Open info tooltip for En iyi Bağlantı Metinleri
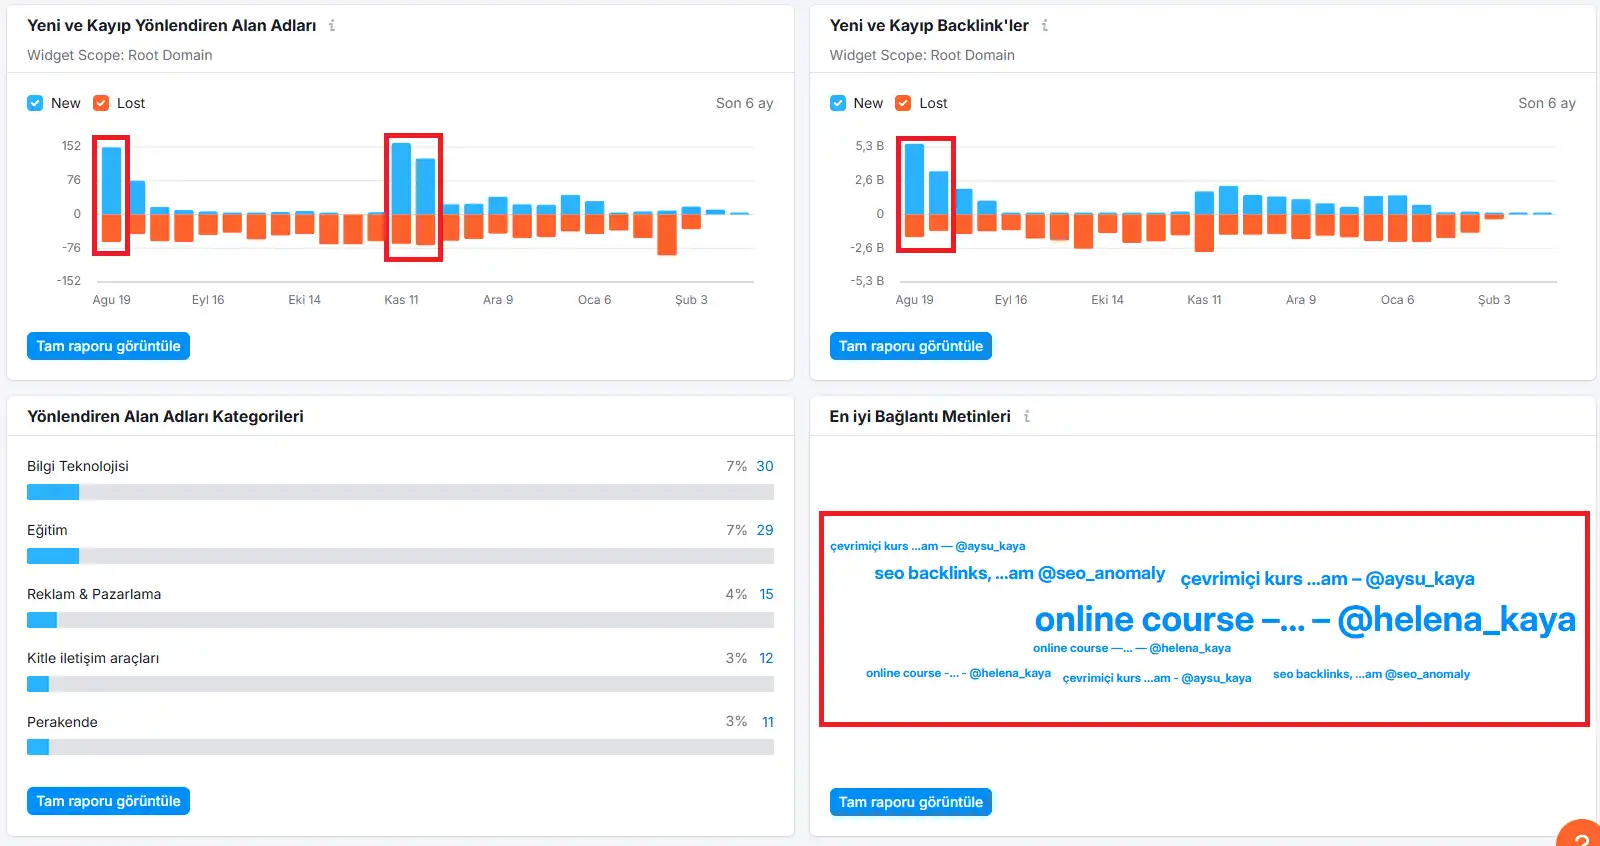 click(x=1027, y=417)
